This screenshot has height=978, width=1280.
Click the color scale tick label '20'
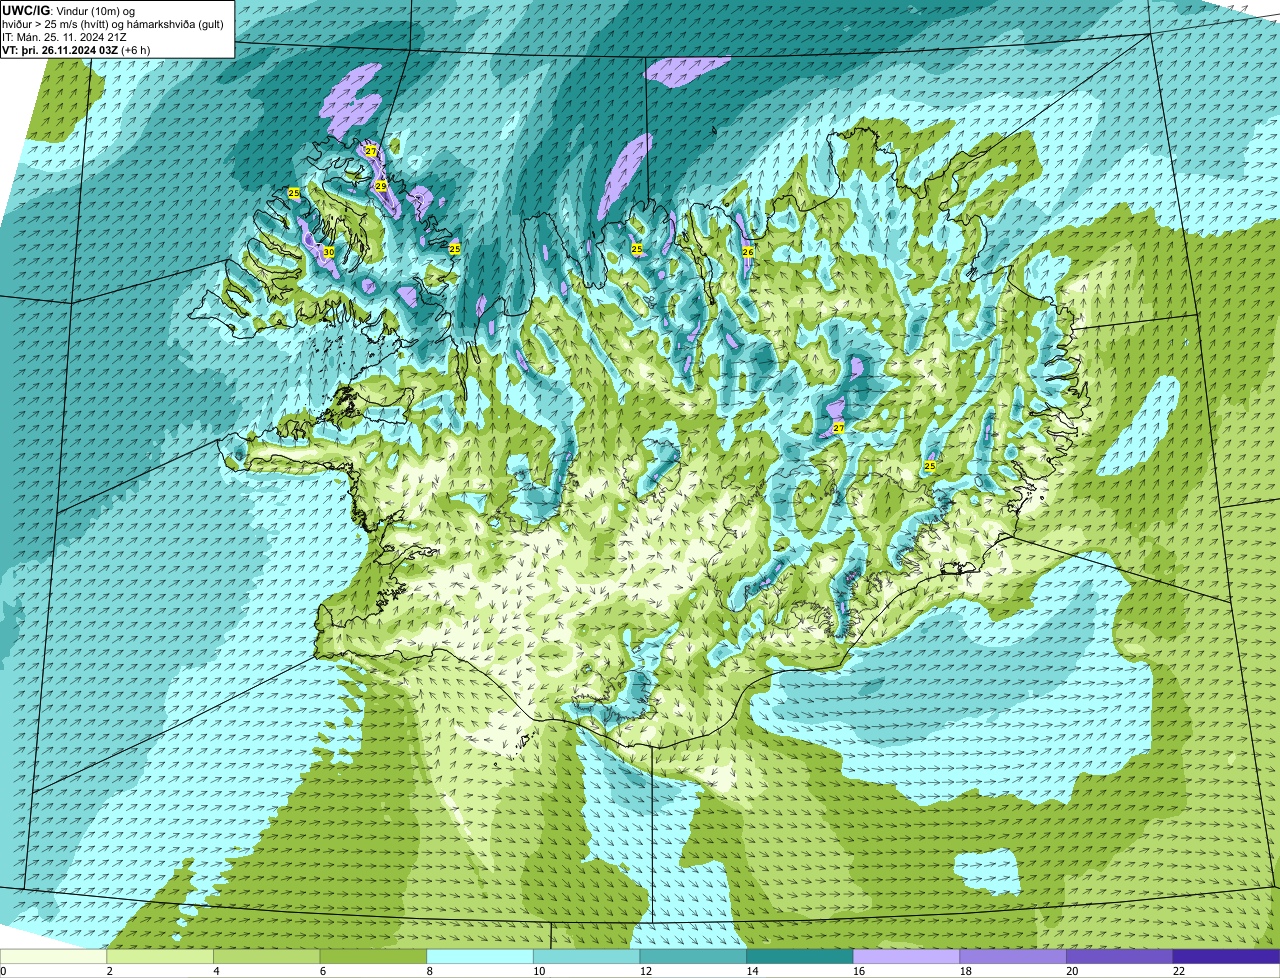point(1072,971)
